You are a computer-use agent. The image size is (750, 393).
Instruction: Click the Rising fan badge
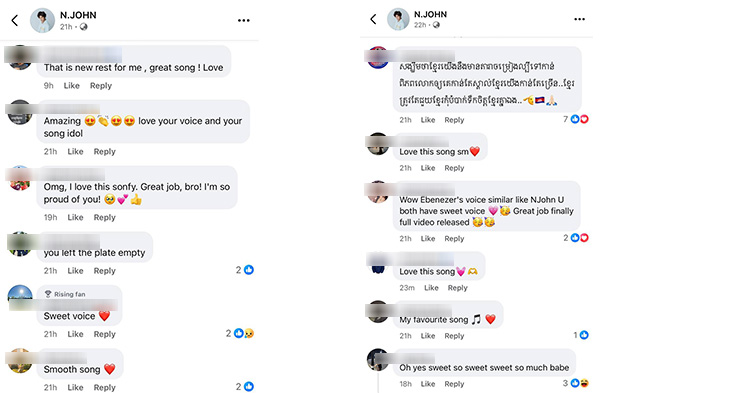(65, 294)
